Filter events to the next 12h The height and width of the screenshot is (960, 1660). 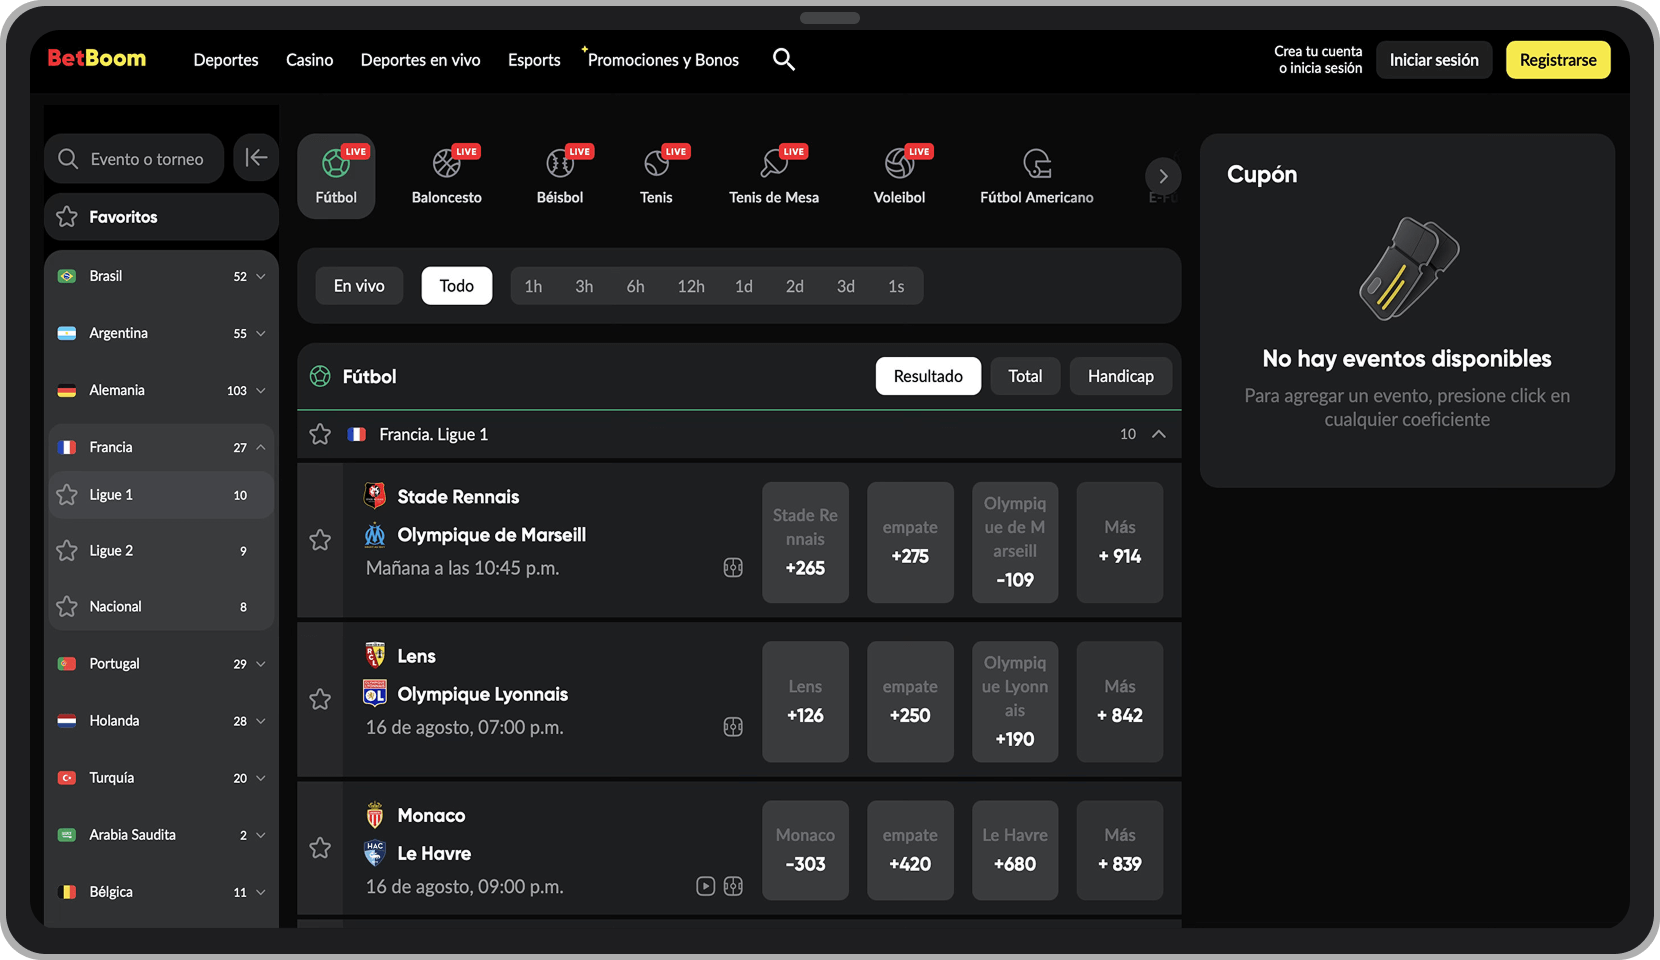(691, 286)
